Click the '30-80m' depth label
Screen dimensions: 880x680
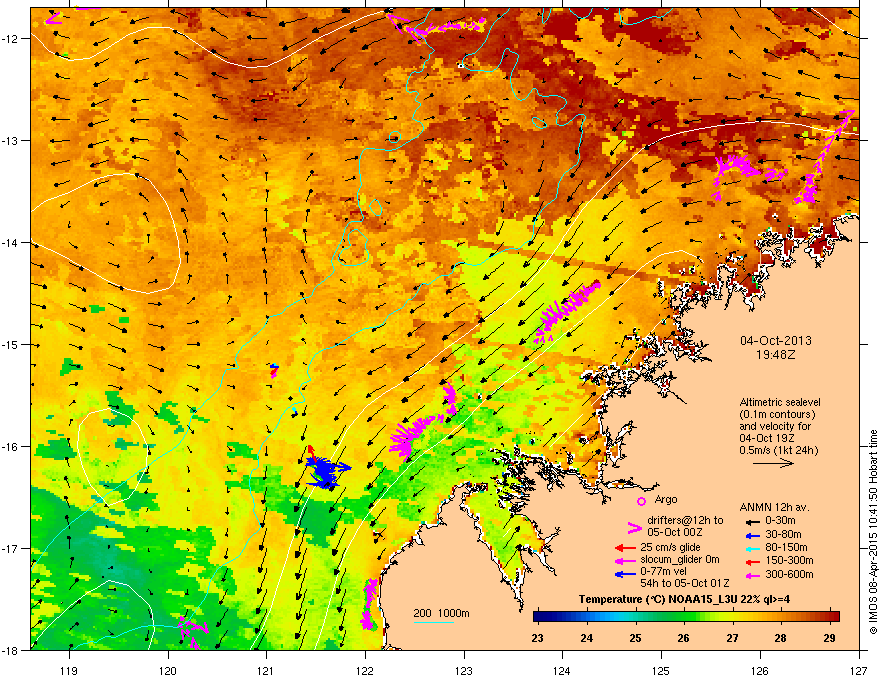[783, 534]
